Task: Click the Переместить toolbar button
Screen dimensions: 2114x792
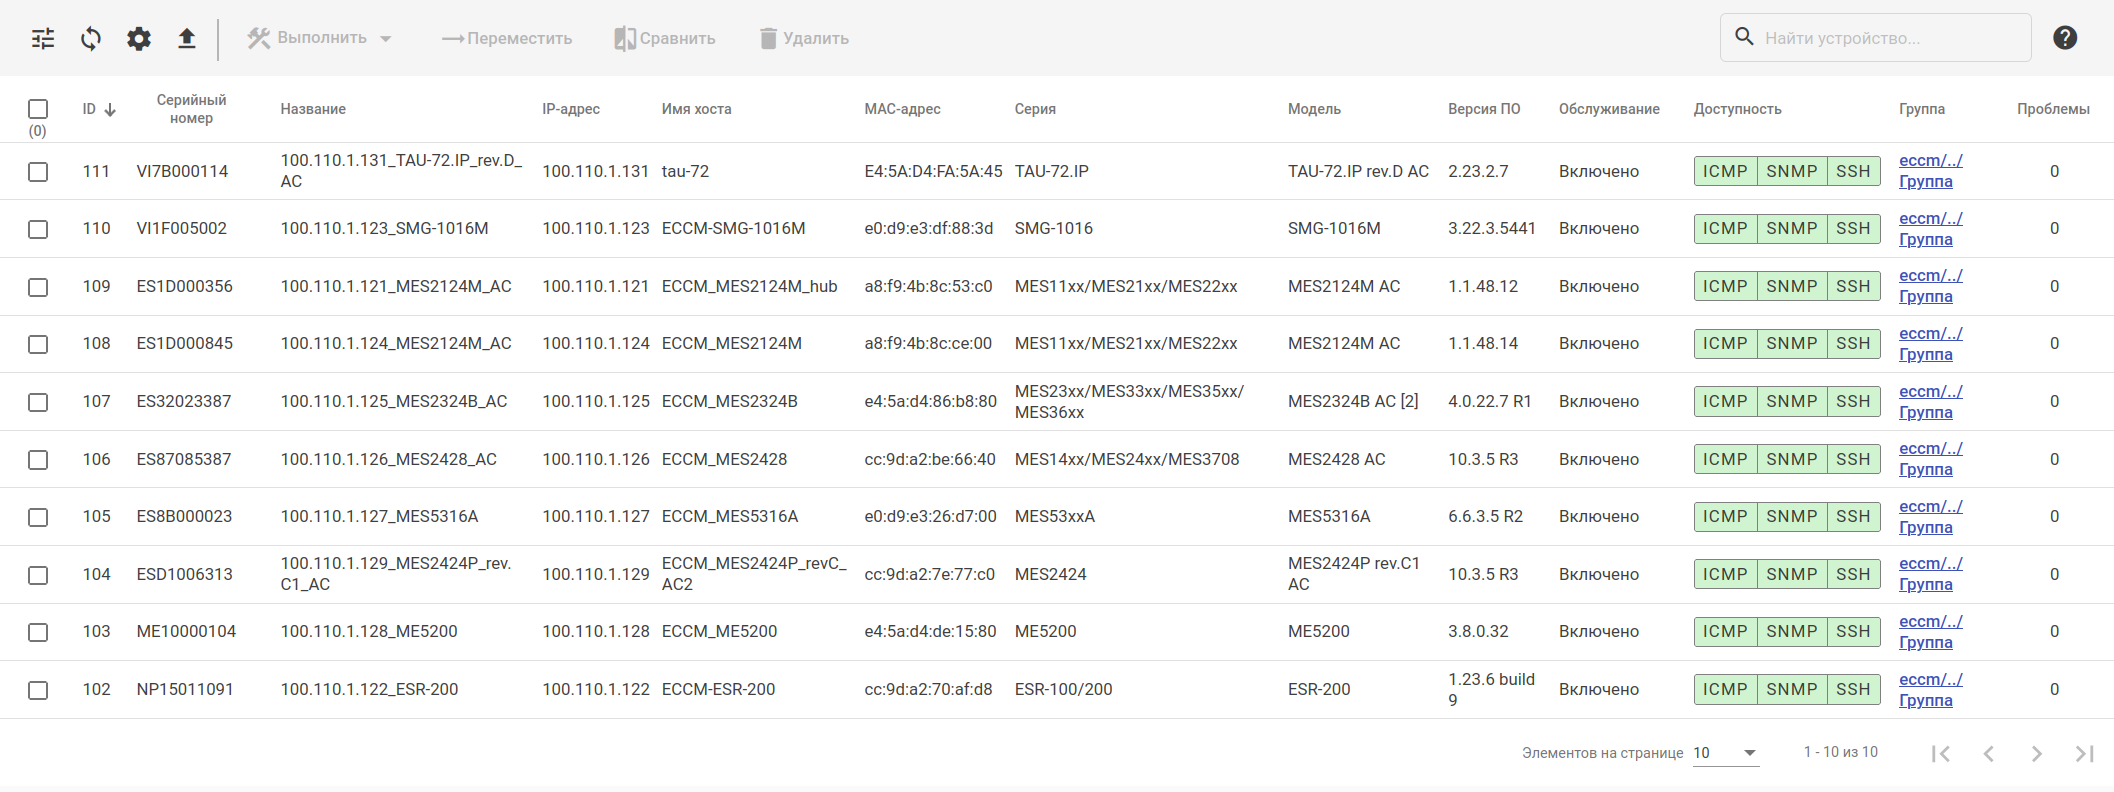Action: click(x=507, y=38)
